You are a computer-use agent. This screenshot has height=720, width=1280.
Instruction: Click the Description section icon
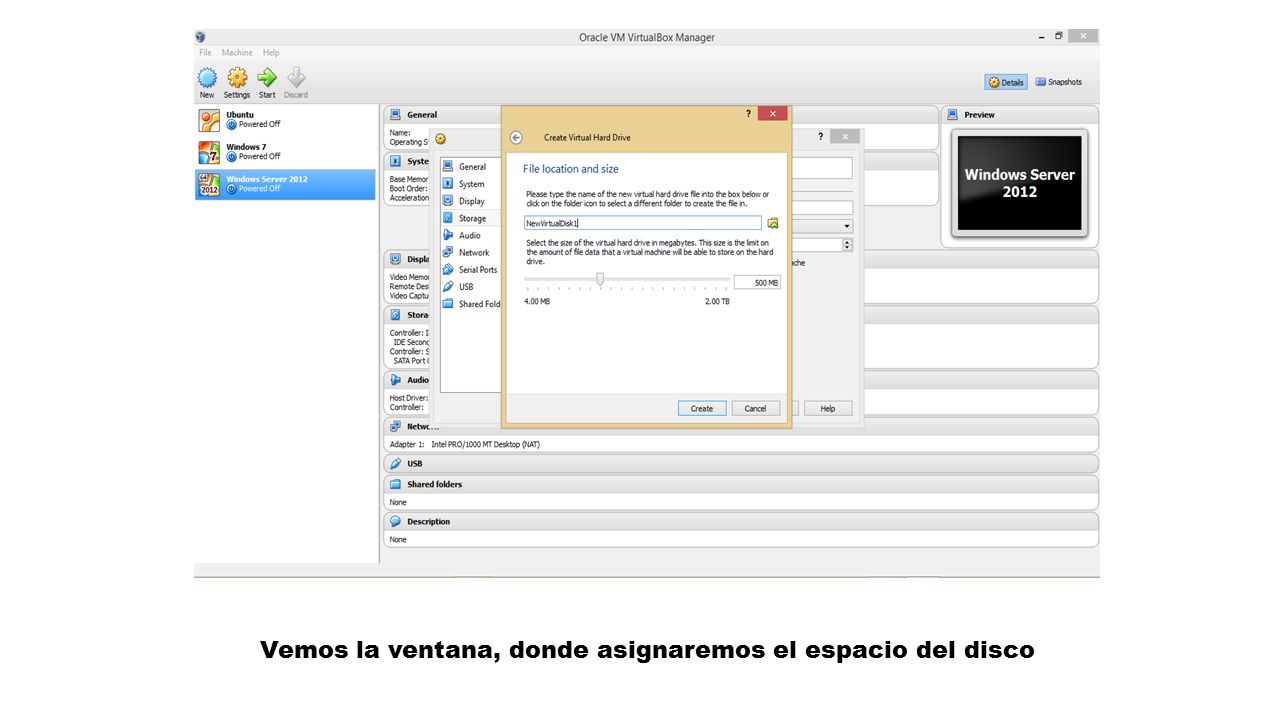[x=396, y=522]
